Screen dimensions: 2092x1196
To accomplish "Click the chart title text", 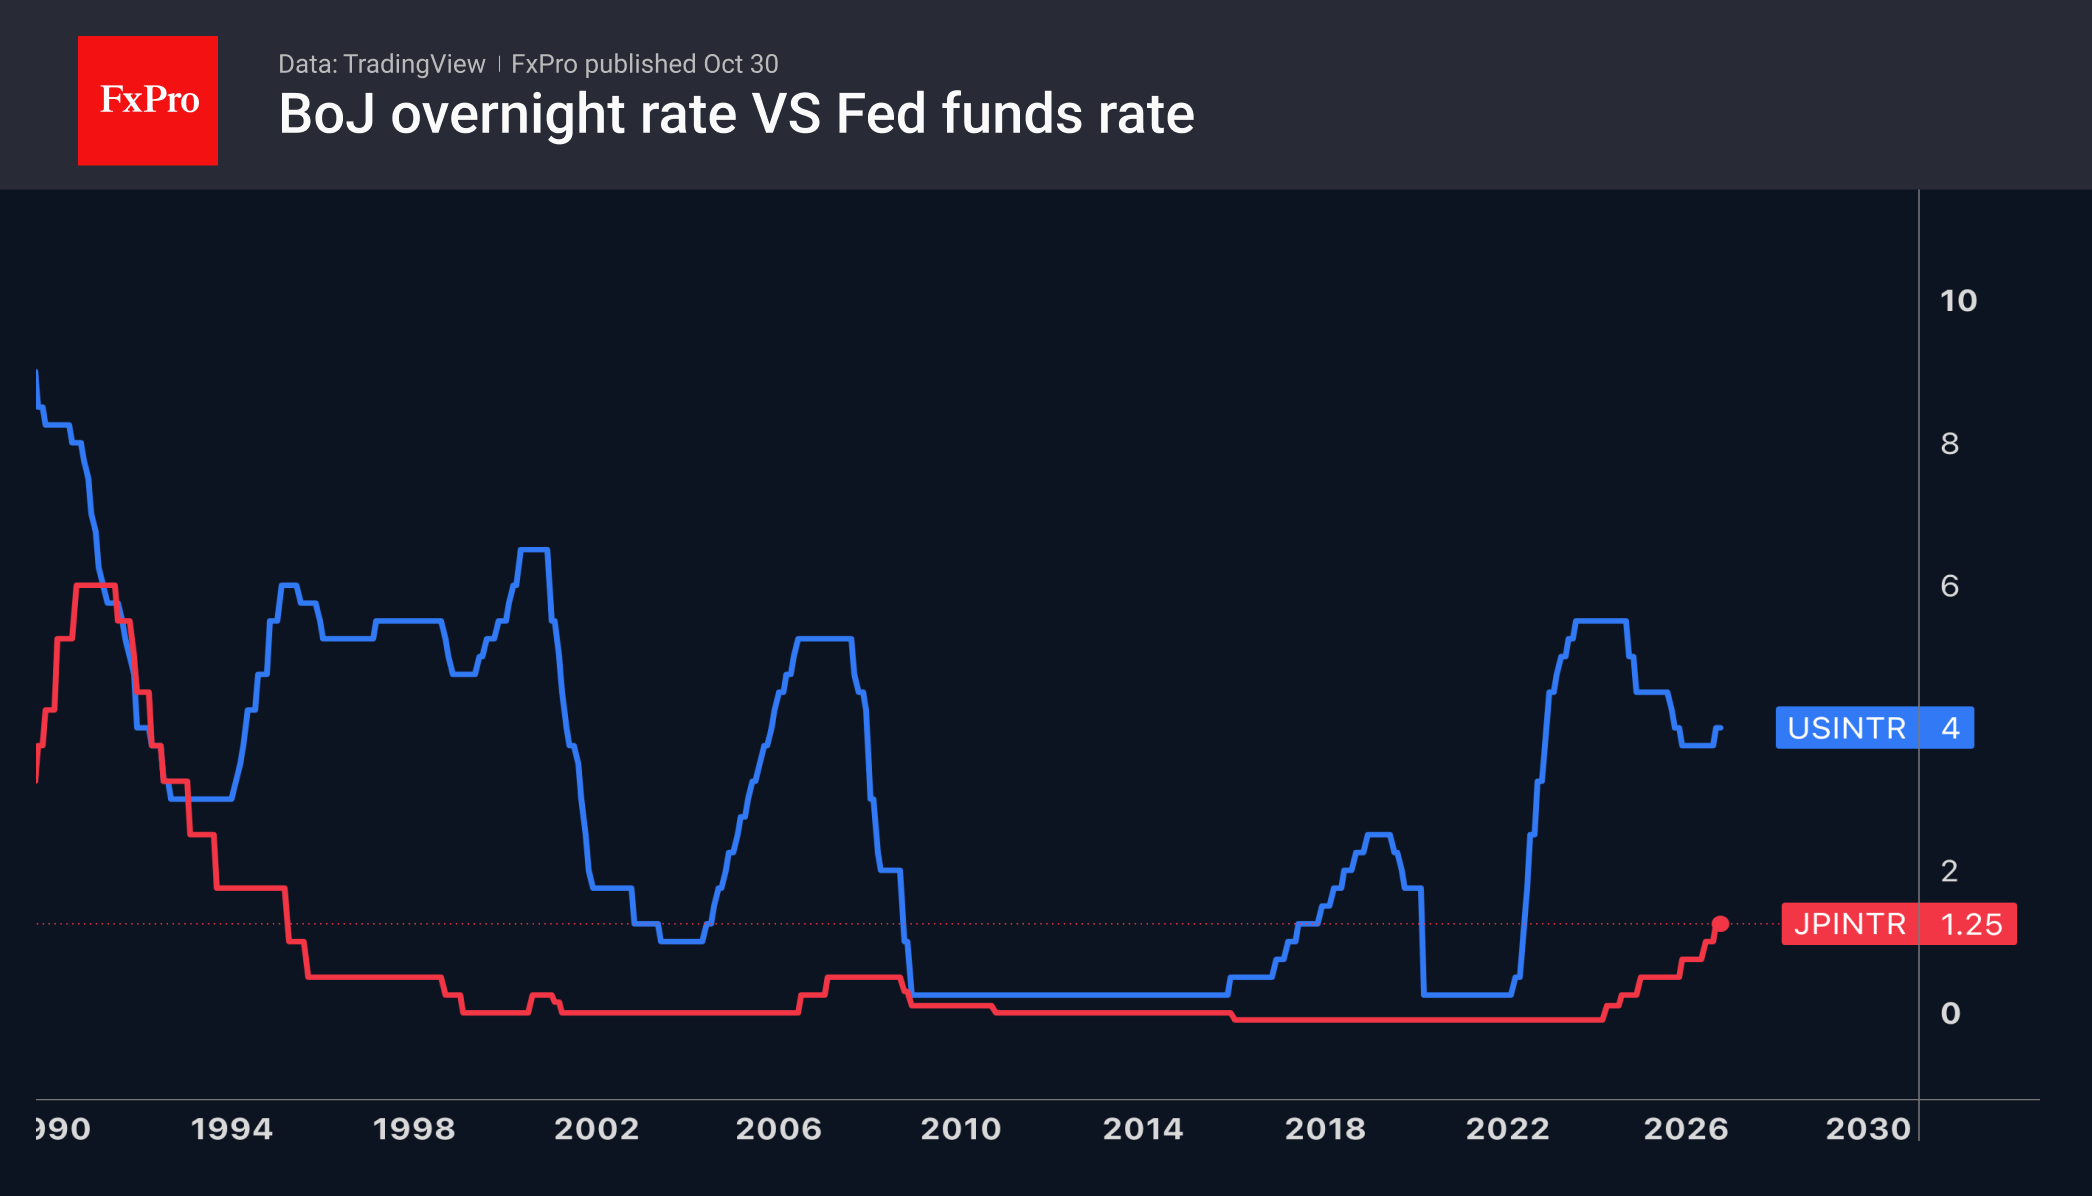I will coord(736,114).
